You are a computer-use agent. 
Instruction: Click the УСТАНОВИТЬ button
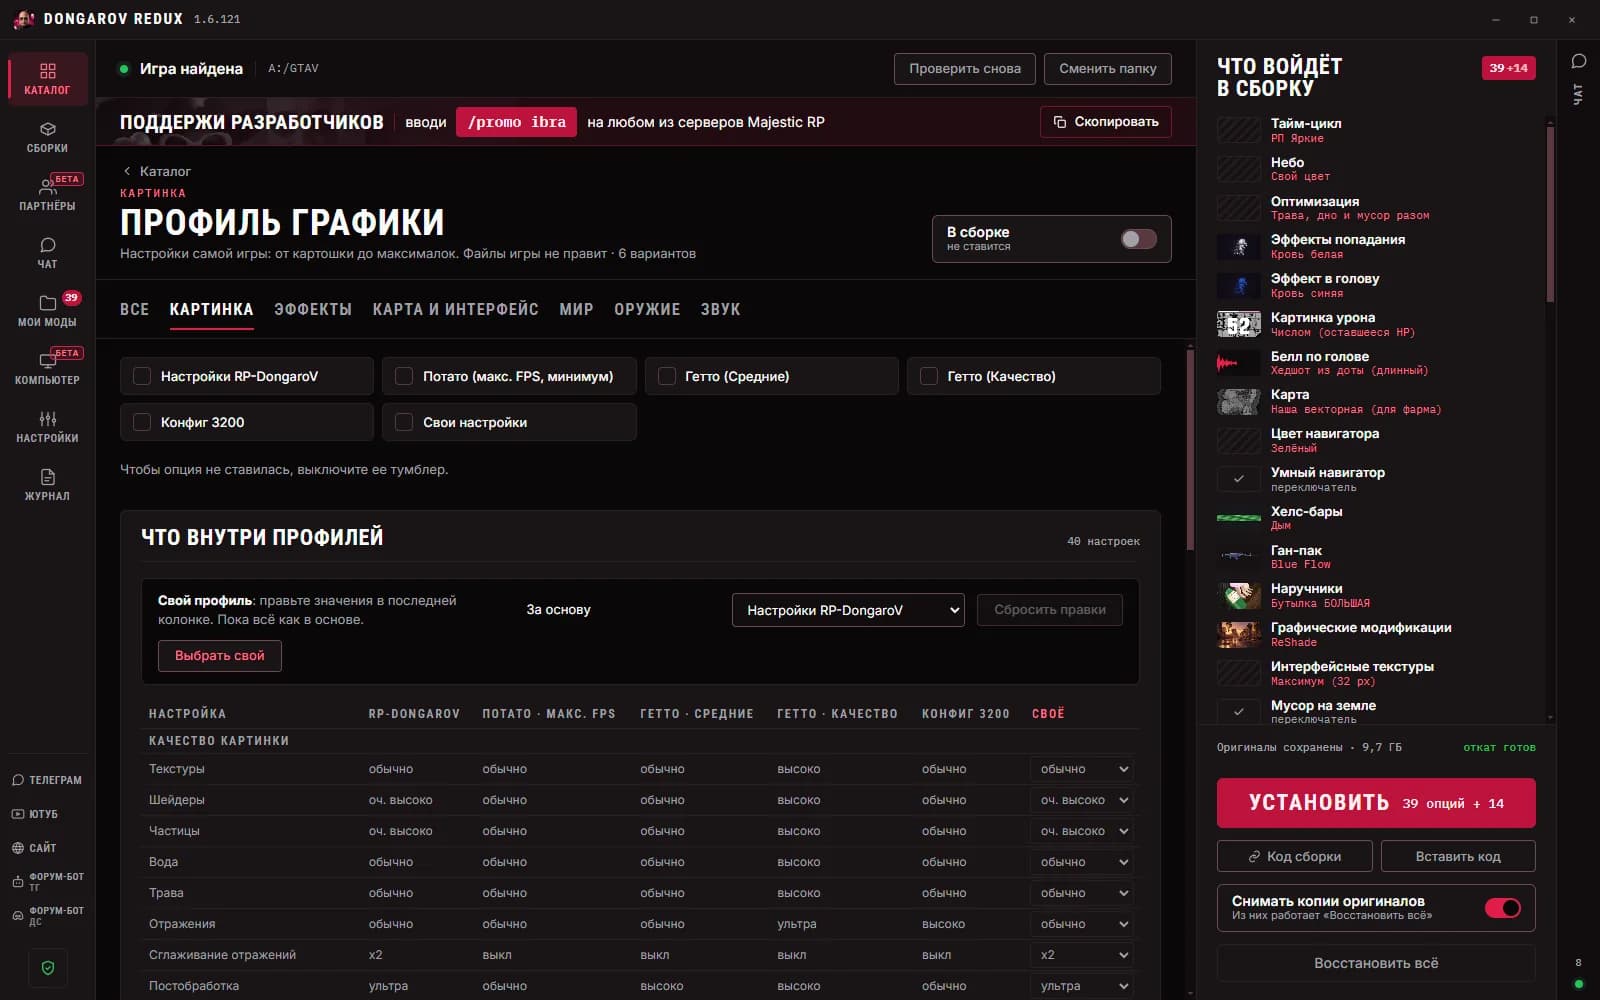(x=1376, y=803)
